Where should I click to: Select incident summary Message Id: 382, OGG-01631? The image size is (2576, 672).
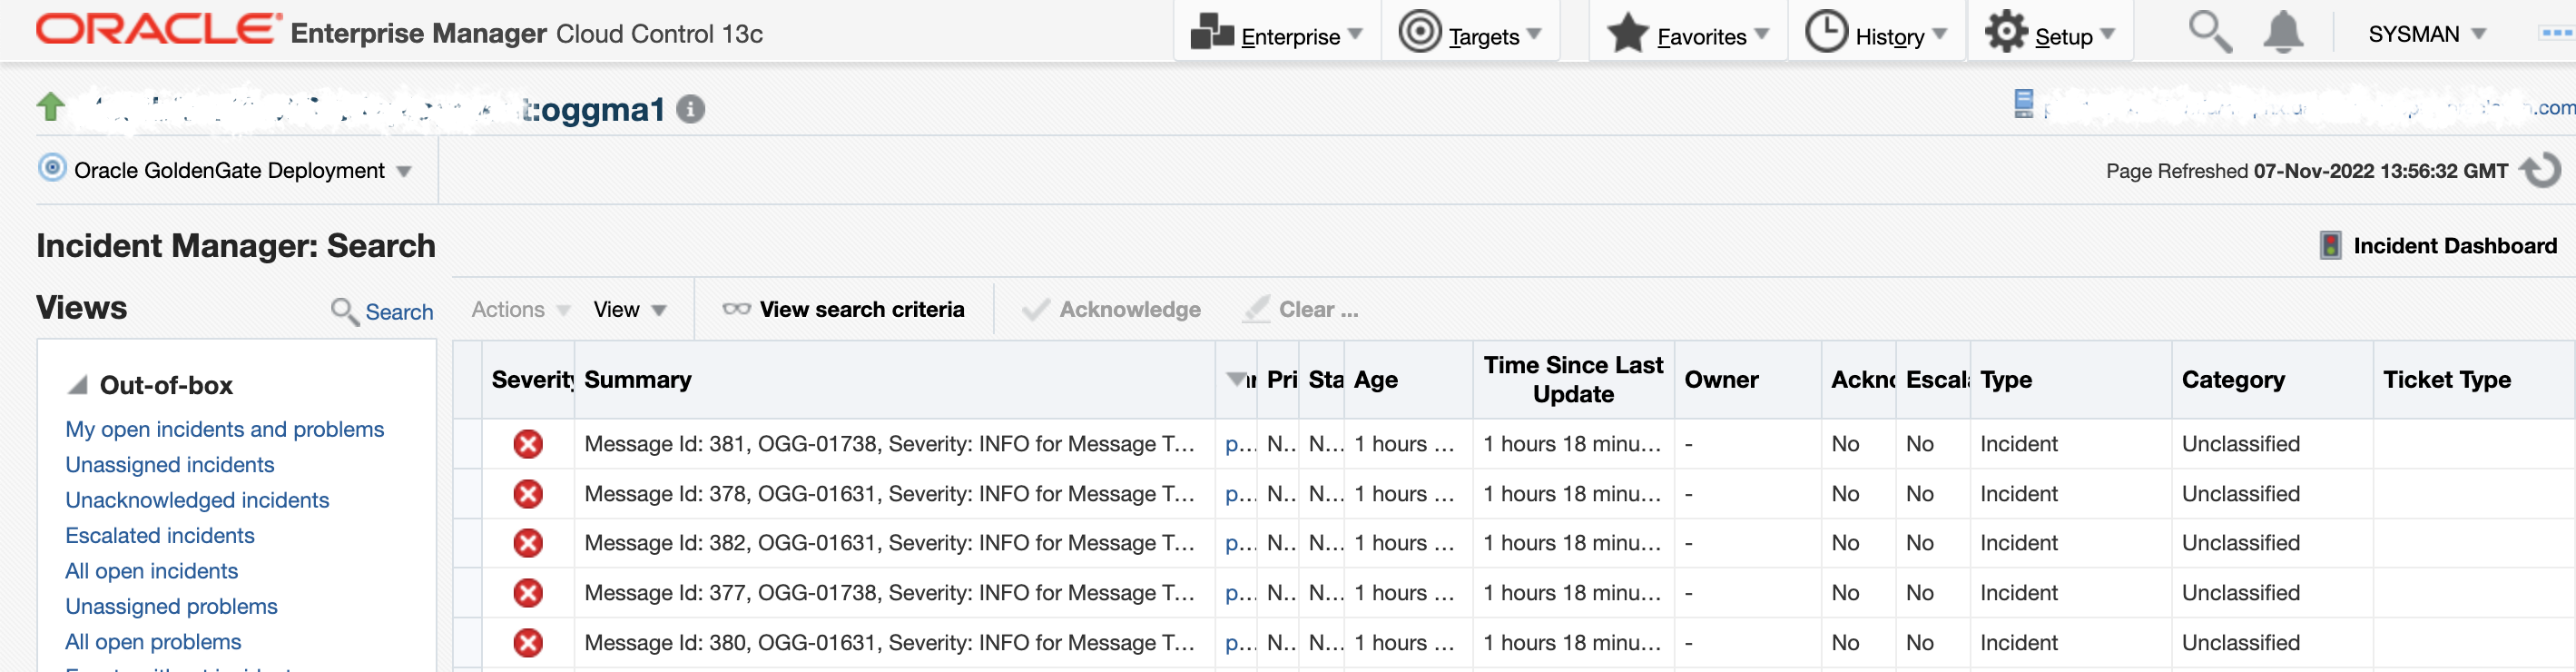tap(889, 543)
